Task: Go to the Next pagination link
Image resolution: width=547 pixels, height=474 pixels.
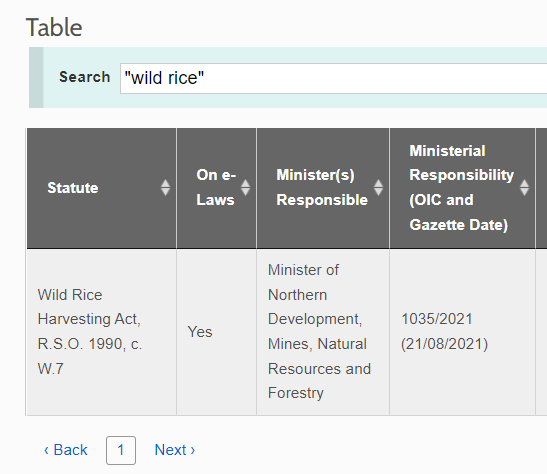Action: [175, 450]
